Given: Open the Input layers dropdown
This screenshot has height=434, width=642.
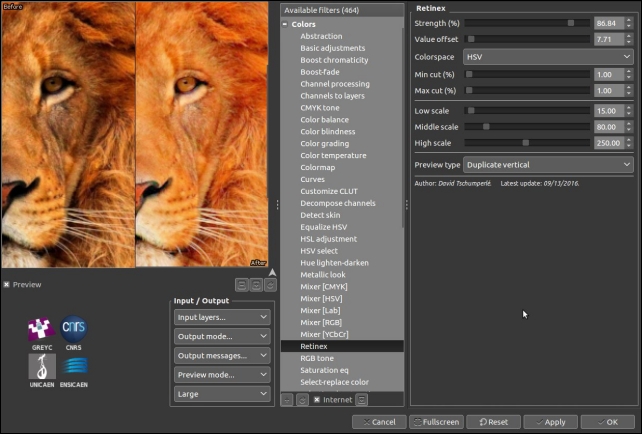Looking at the screenshot, I should pos(222,317).
